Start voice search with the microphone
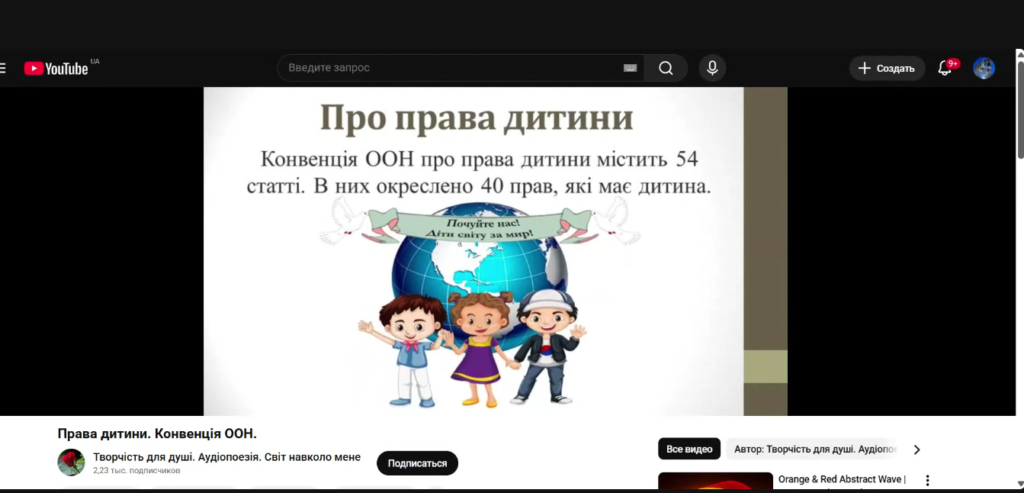Screen dimensions: 1024x493 (x=712, y=68)
